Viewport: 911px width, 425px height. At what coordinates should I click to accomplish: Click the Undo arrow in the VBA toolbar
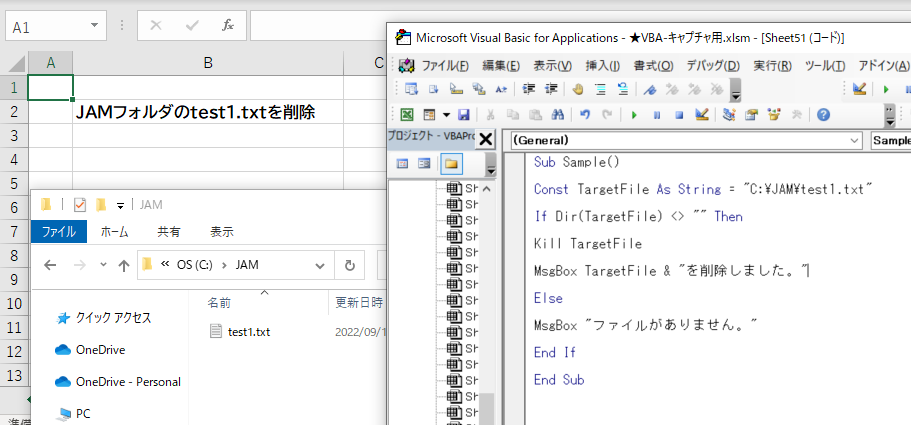pos(585,115)
